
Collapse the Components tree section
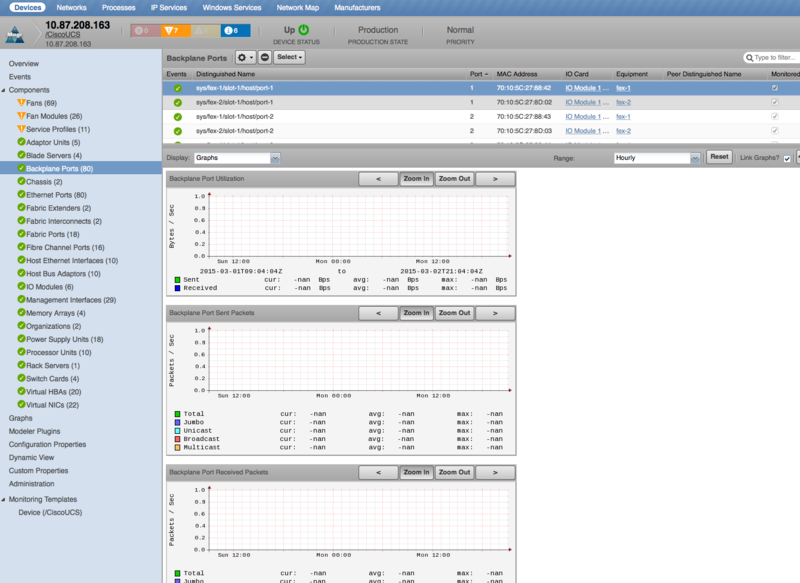click(x=4, y=90)
